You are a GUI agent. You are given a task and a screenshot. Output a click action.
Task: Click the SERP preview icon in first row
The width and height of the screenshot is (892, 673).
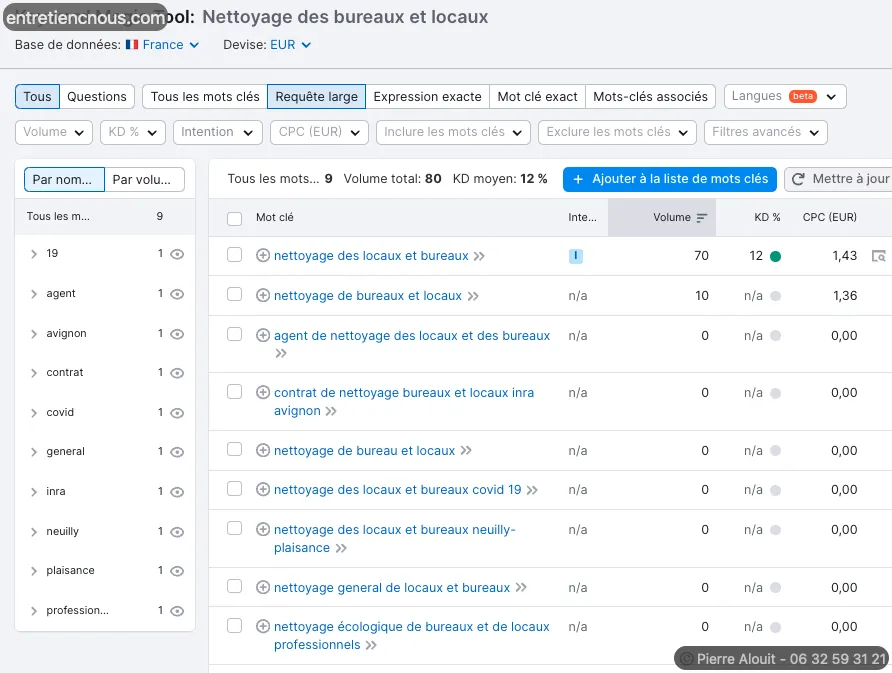[878, 256]
